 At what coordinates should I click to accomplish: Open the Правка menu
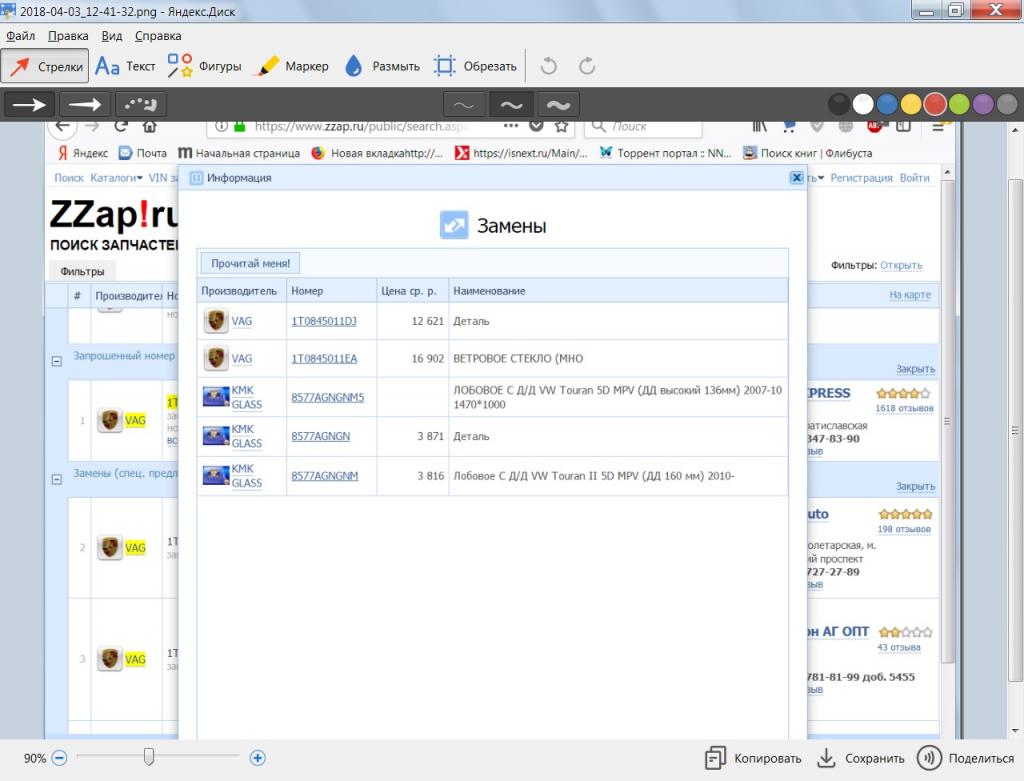coord(68,36)
